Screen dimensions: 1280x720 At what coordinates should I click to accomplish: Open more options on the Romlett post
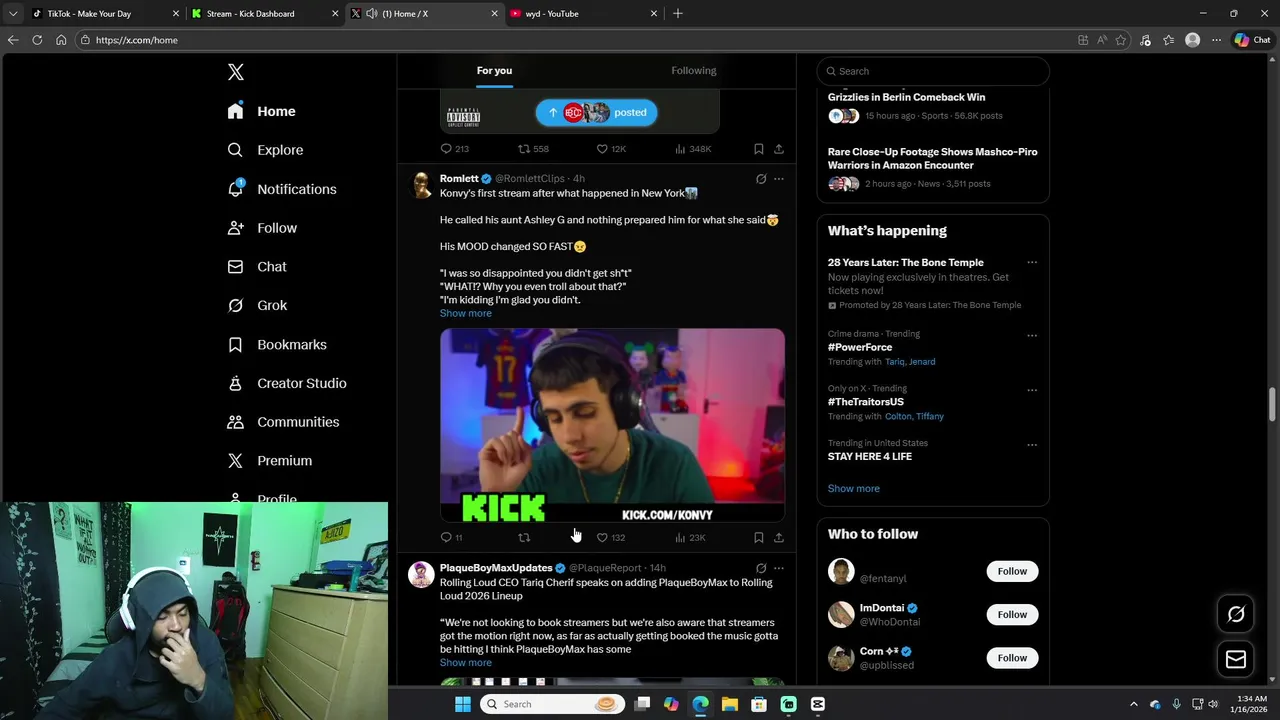point(779,179)
